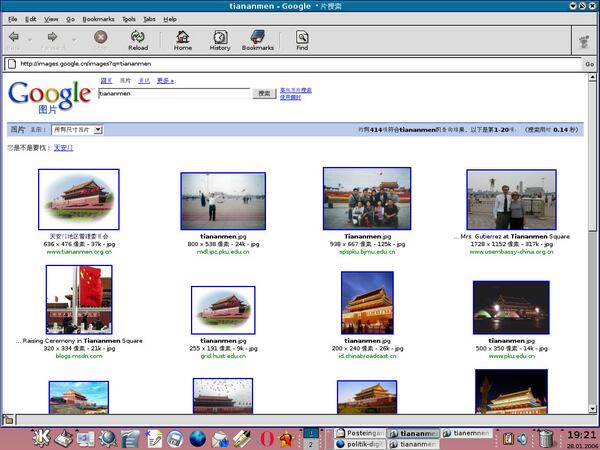The height and width of the screenshot is (450, 600).
Task: Click the 19:21 clock in the panel
Action: (581, 435)
